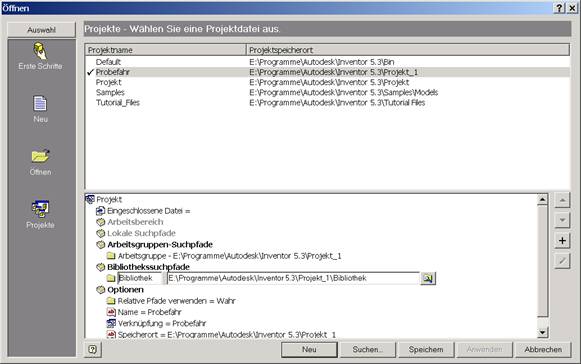Select the Neu document icon in sidebar

click(x=40, y=103)
